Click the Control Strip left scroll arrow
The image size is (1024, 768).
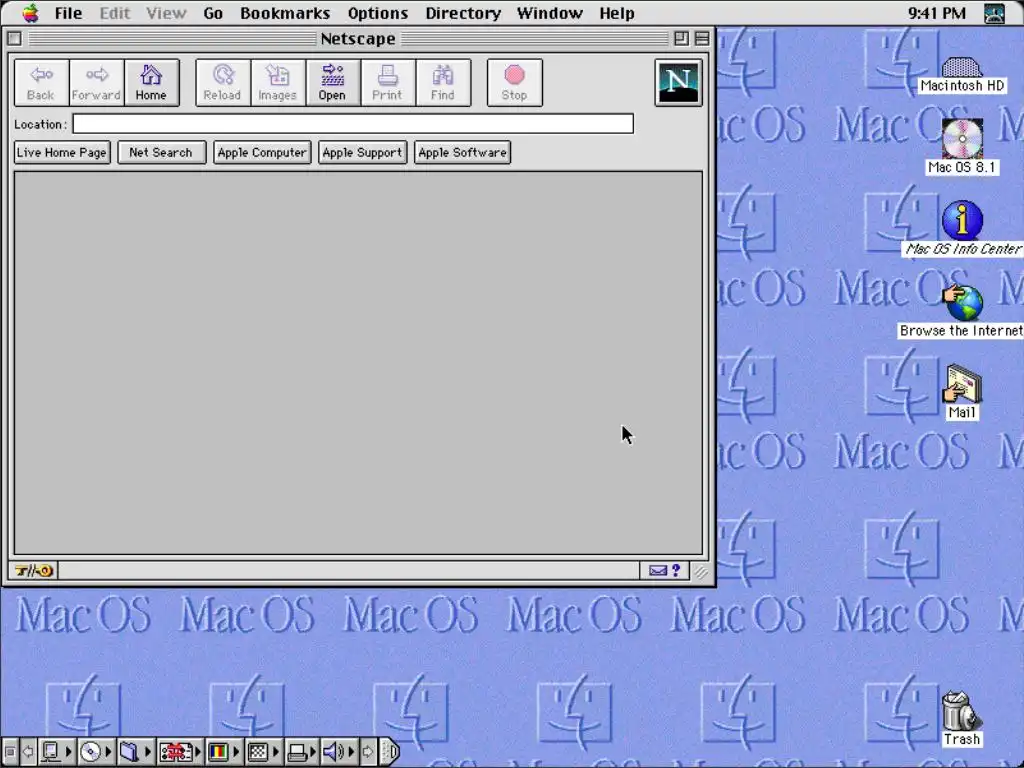click(28, 752)
